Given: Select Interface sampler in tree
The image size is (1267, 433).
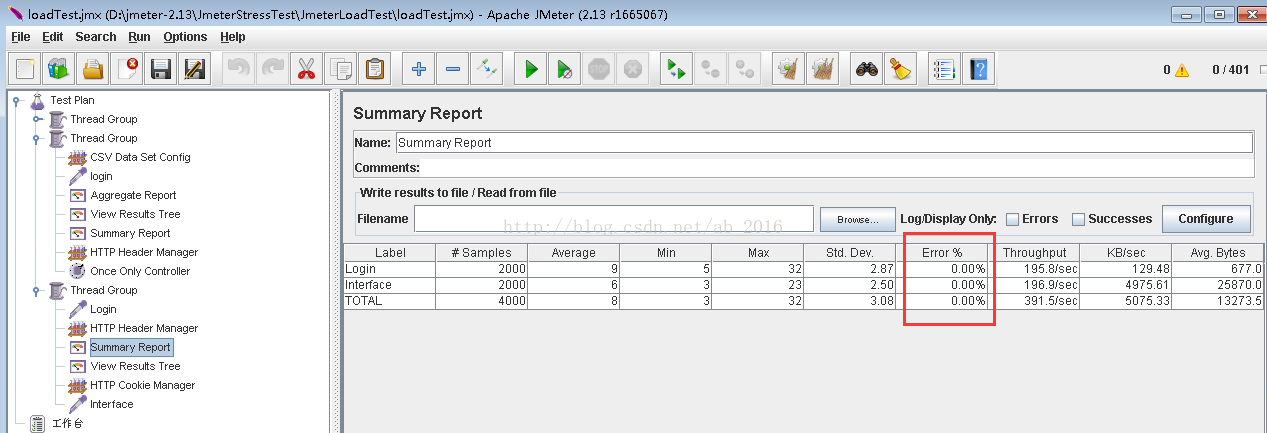Looking at the screenshot, I should [111, 404].
